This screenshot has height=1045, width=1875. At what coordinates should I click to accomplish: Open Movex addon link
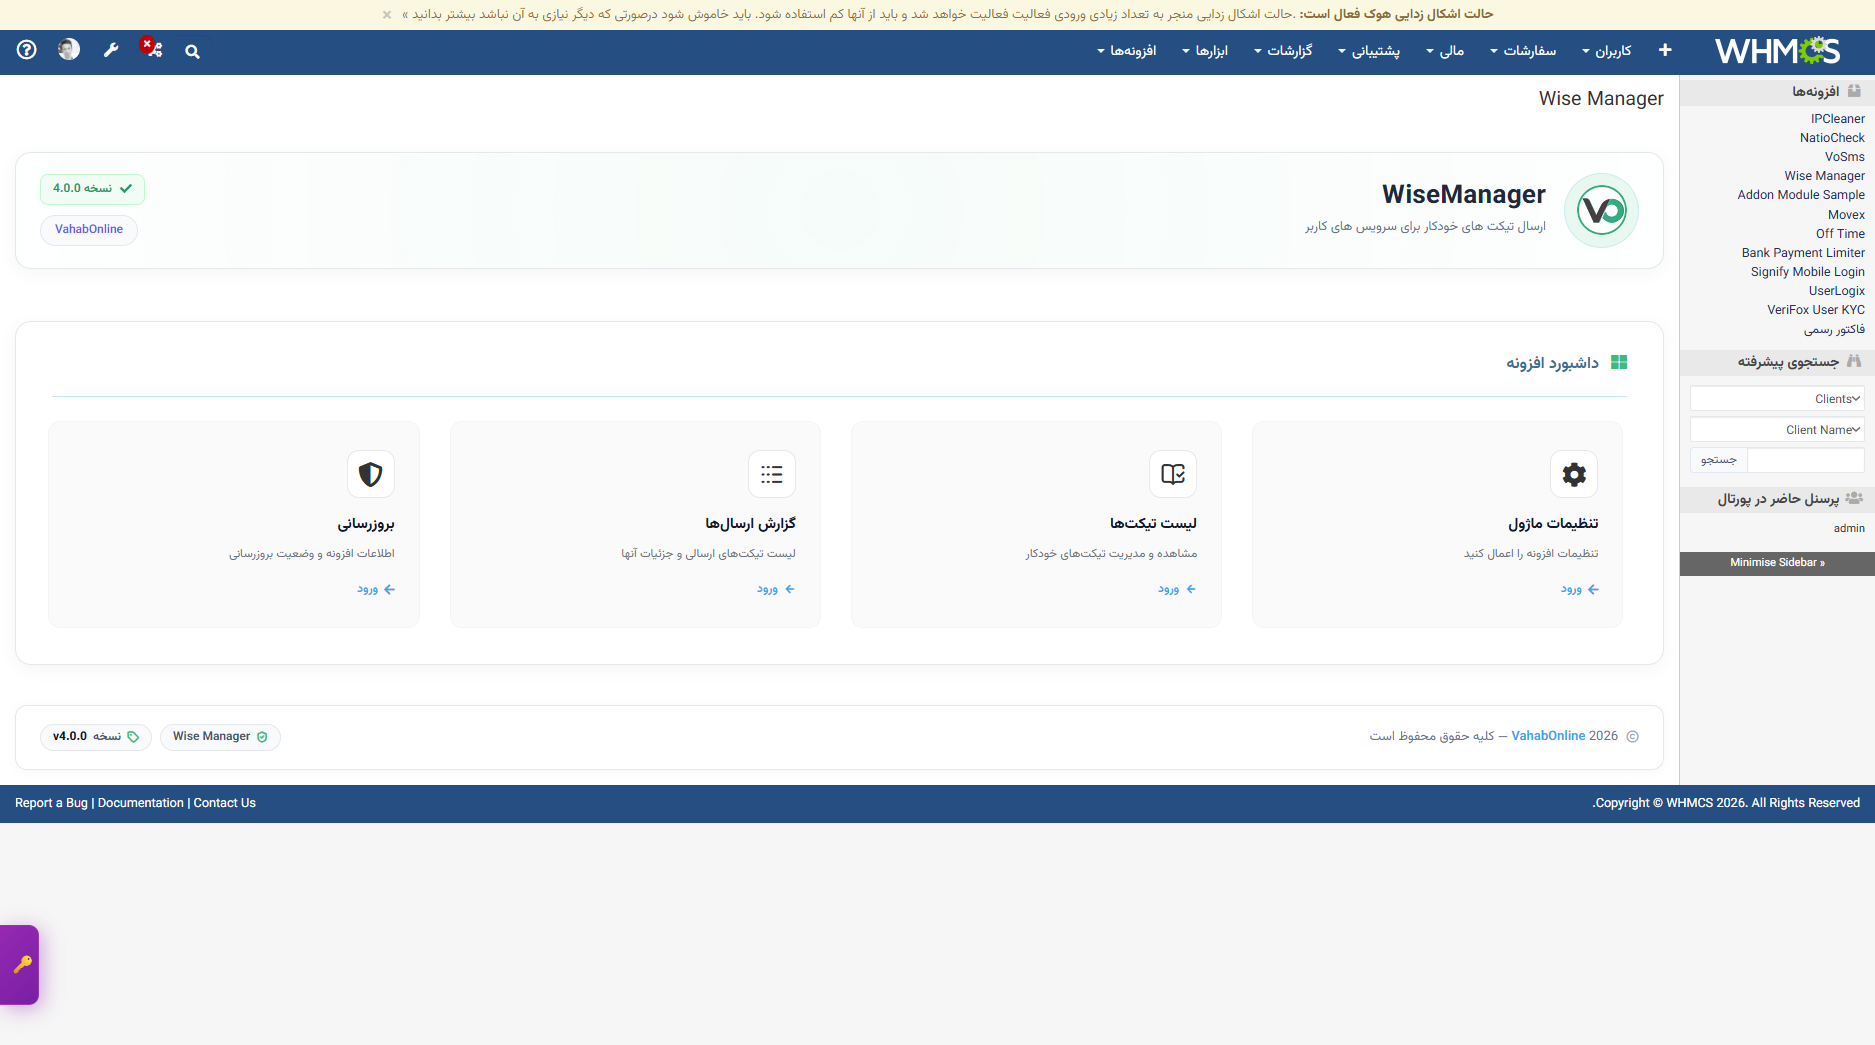1846,215
